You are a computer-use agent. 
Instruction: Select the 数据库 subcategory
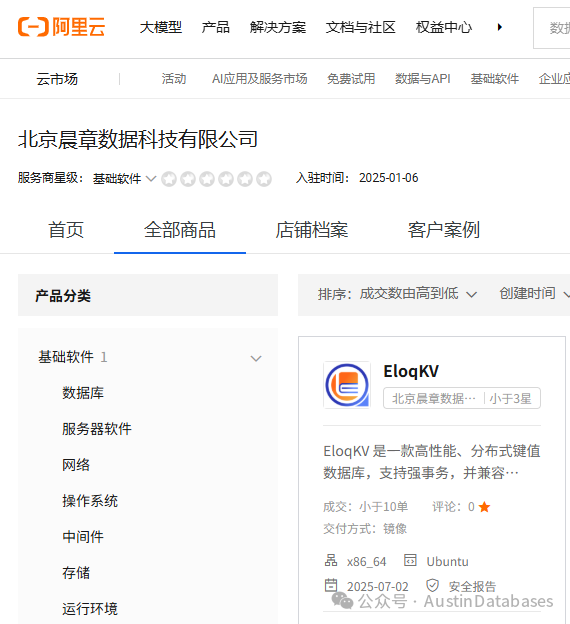pos(83,393)
